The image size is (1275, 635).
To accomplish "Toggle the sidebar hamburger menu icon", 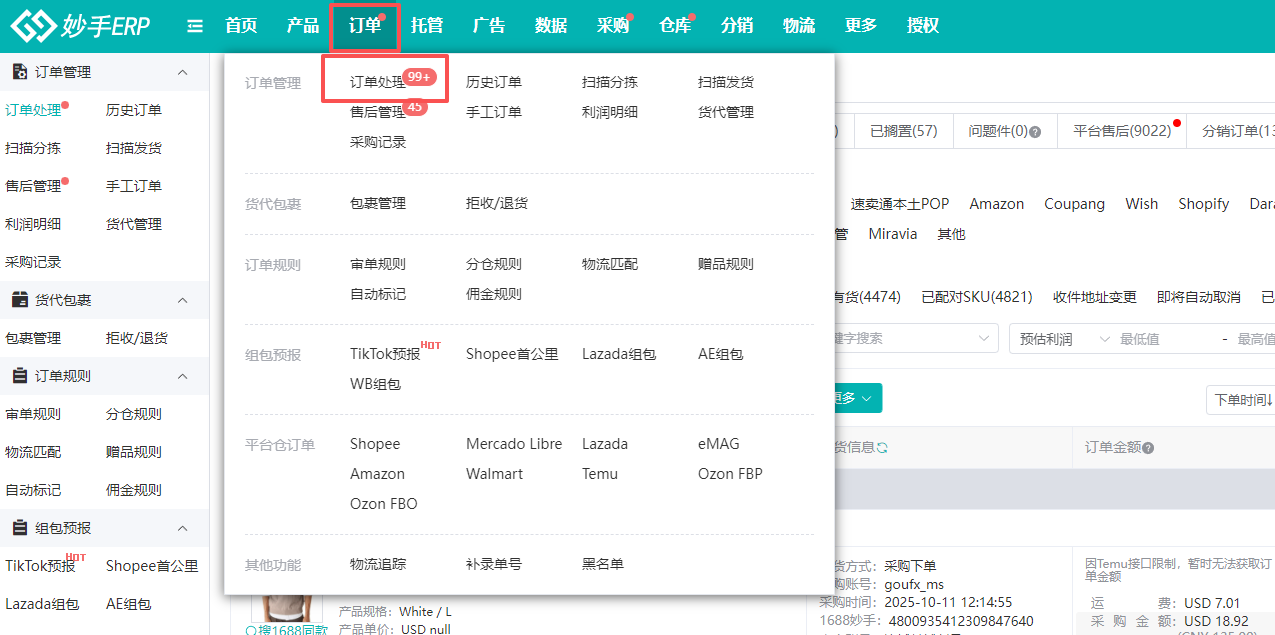I will pyautogui.click(x=195, y=26).
